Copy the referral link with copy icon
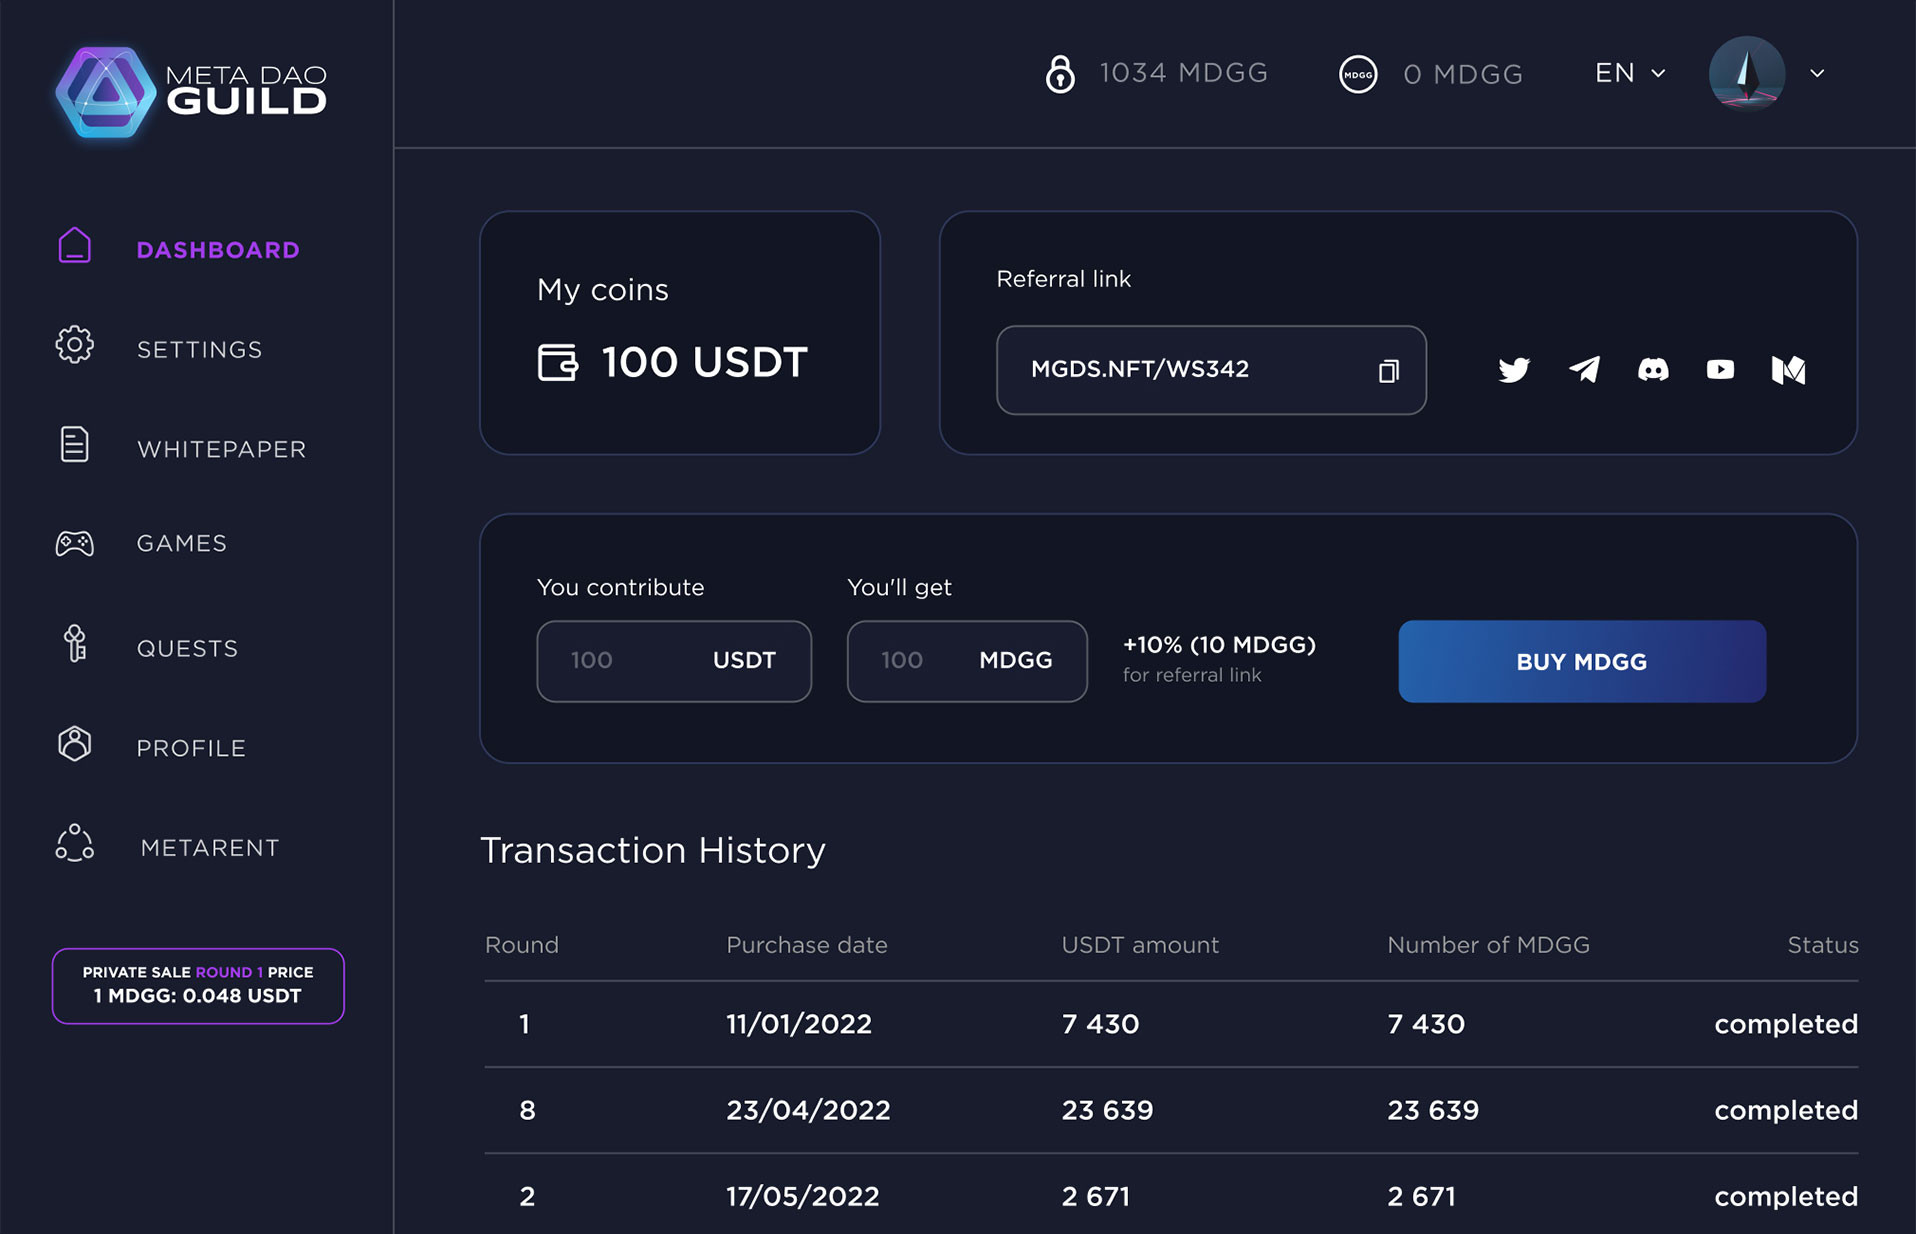Viewport: 1916px width, 1234px height. pos(1388,371)
